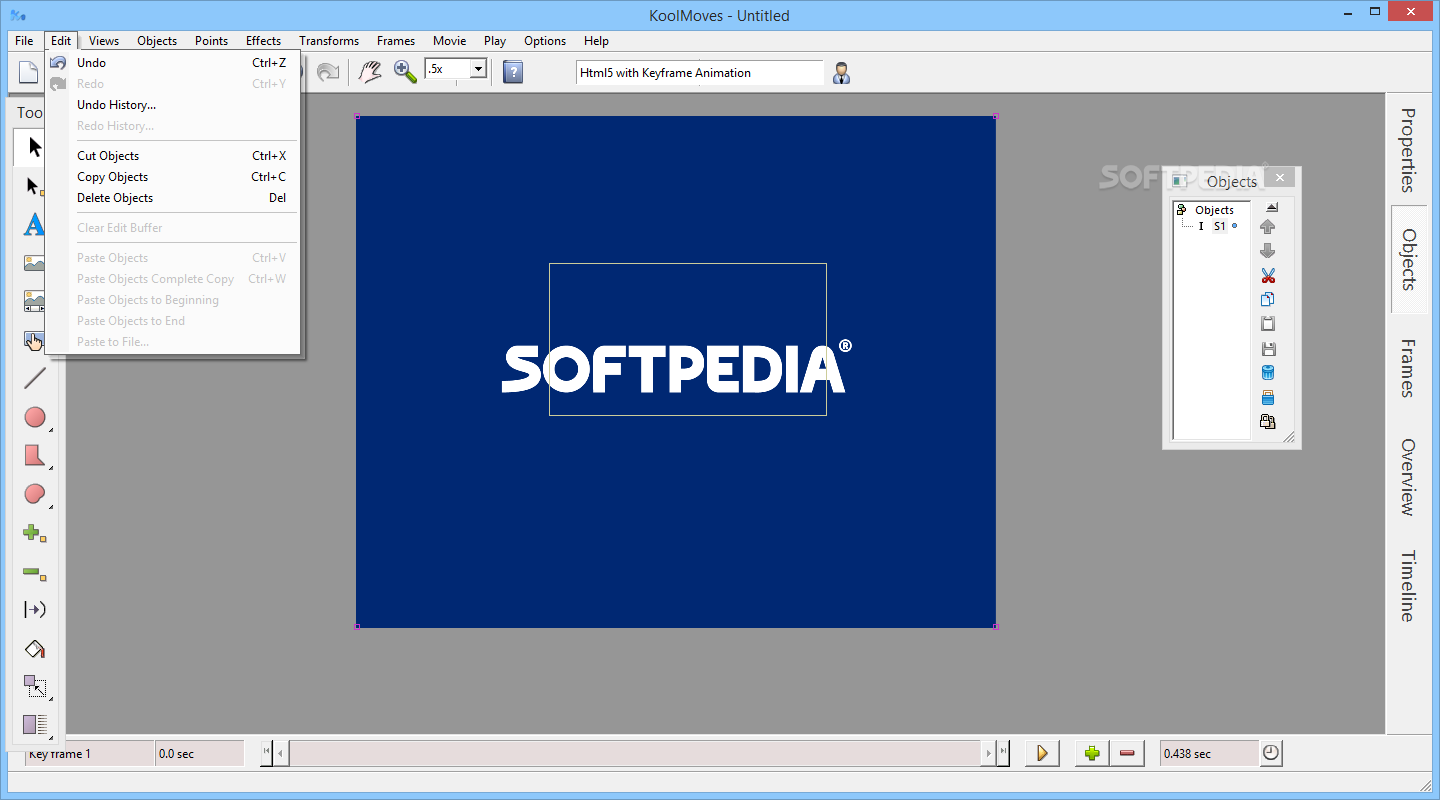Choose Undo from the Edit menu
This screenshot has height=800, width=1440.
172,63
